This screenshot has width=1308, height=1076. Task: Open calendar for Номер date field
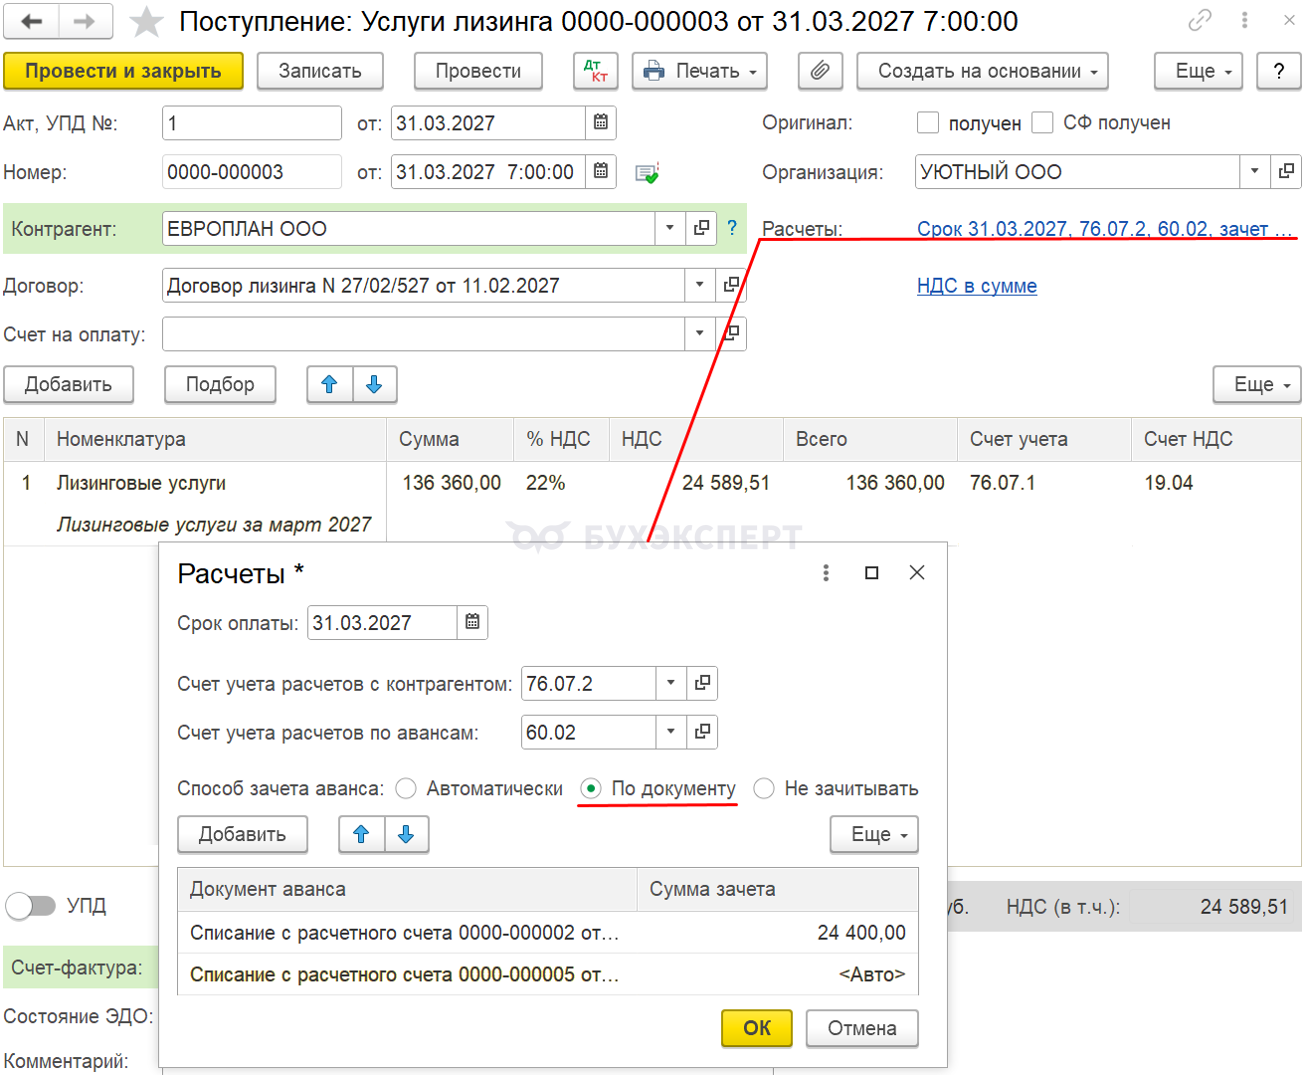click(601, 171)
